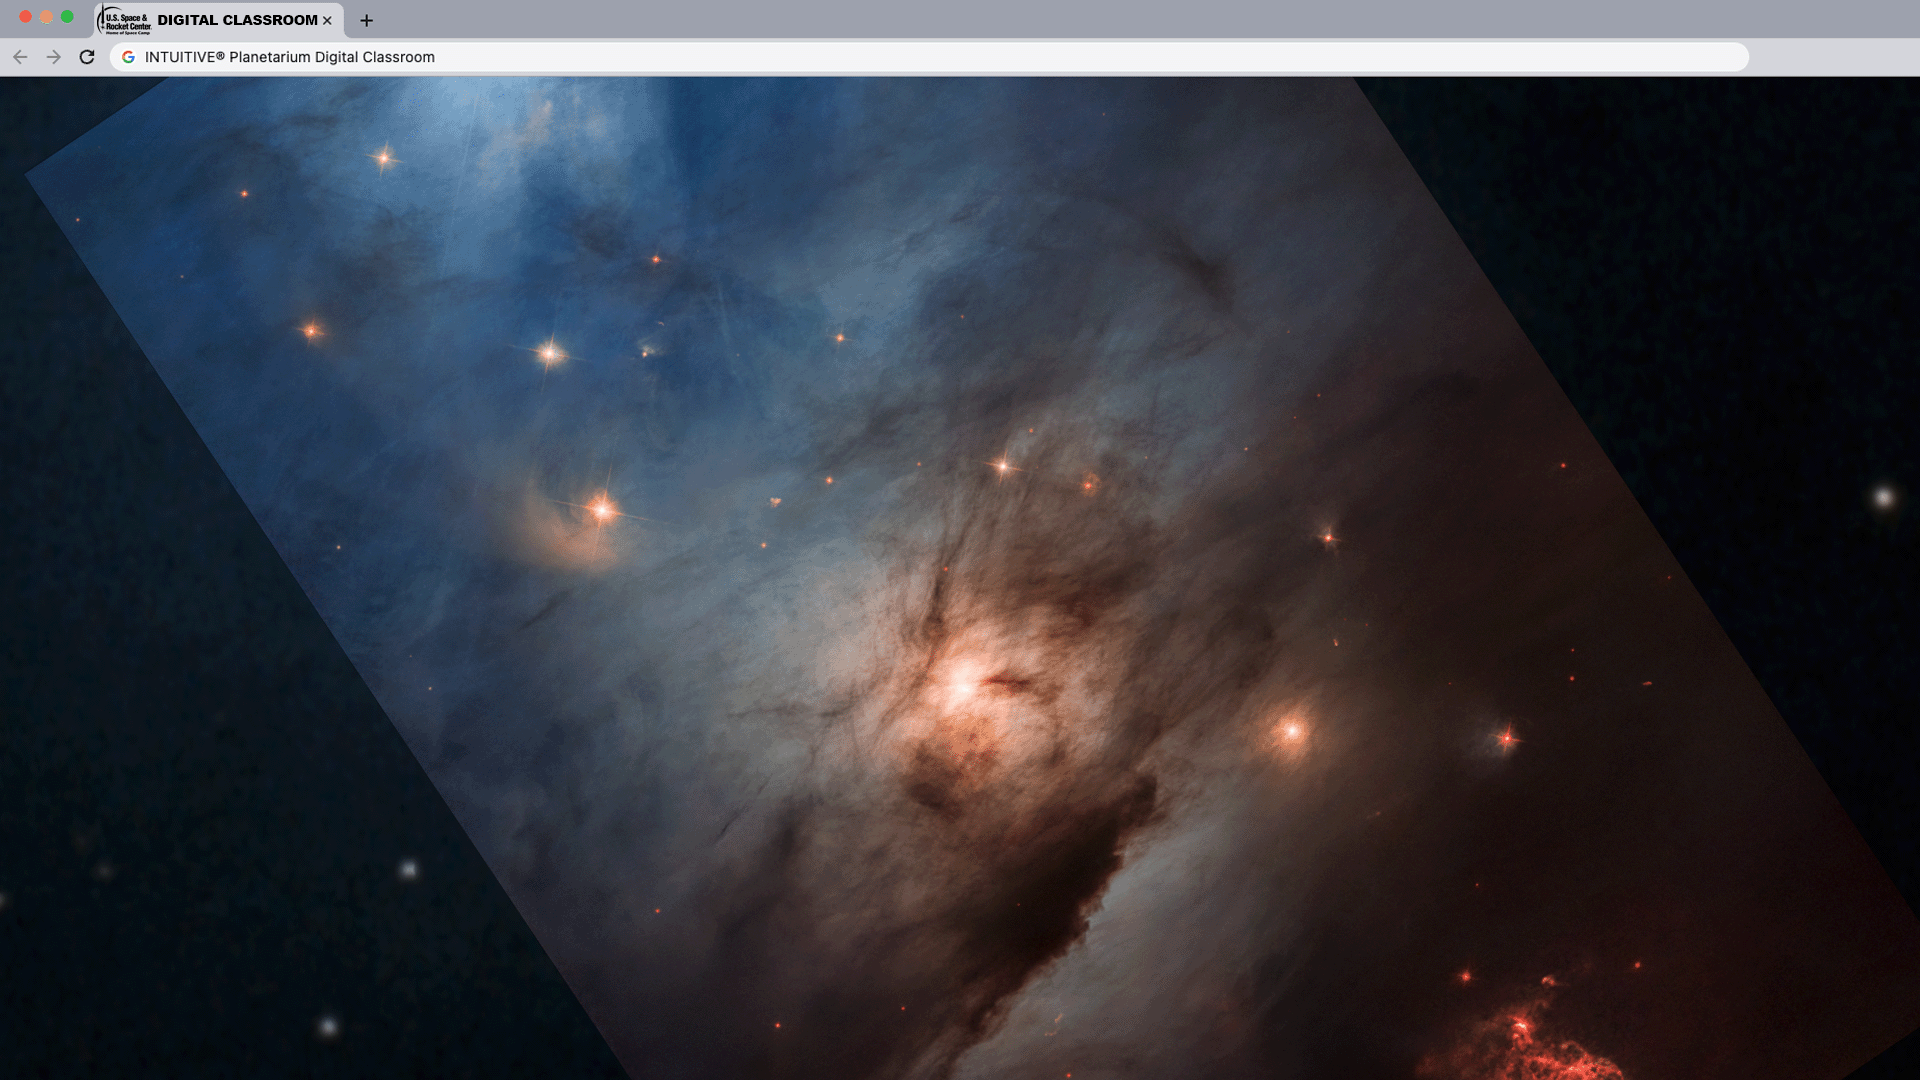Go forward using the browser forward arrow

pos(54,57)
